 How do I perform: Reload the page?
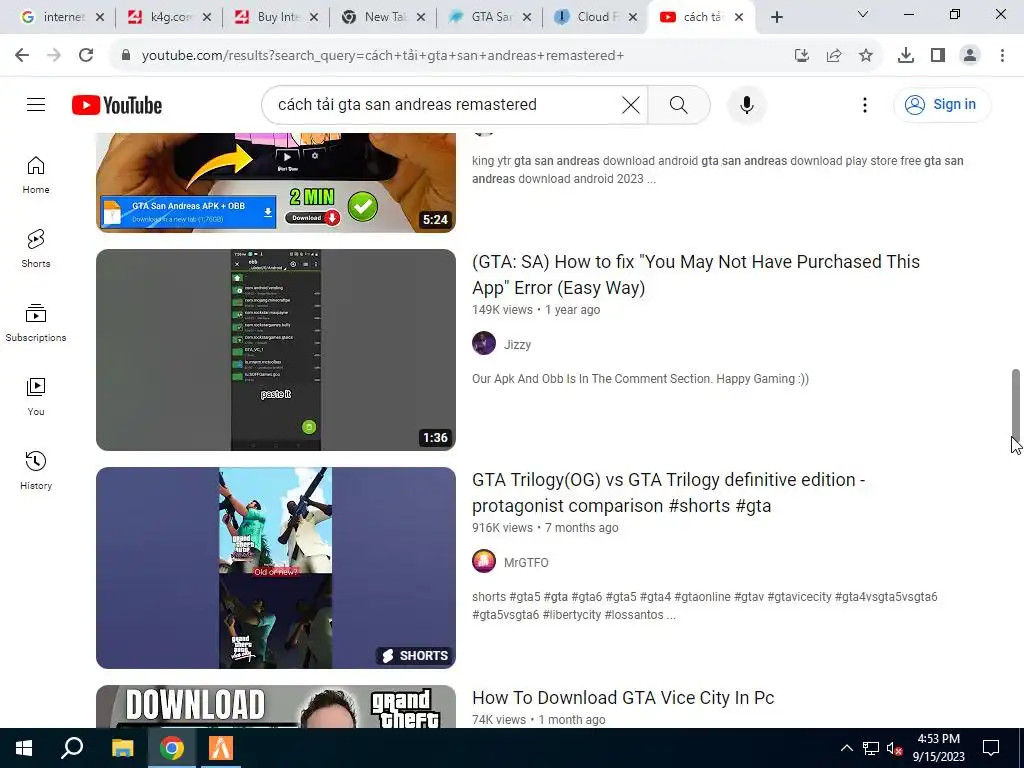click(86, 56)
